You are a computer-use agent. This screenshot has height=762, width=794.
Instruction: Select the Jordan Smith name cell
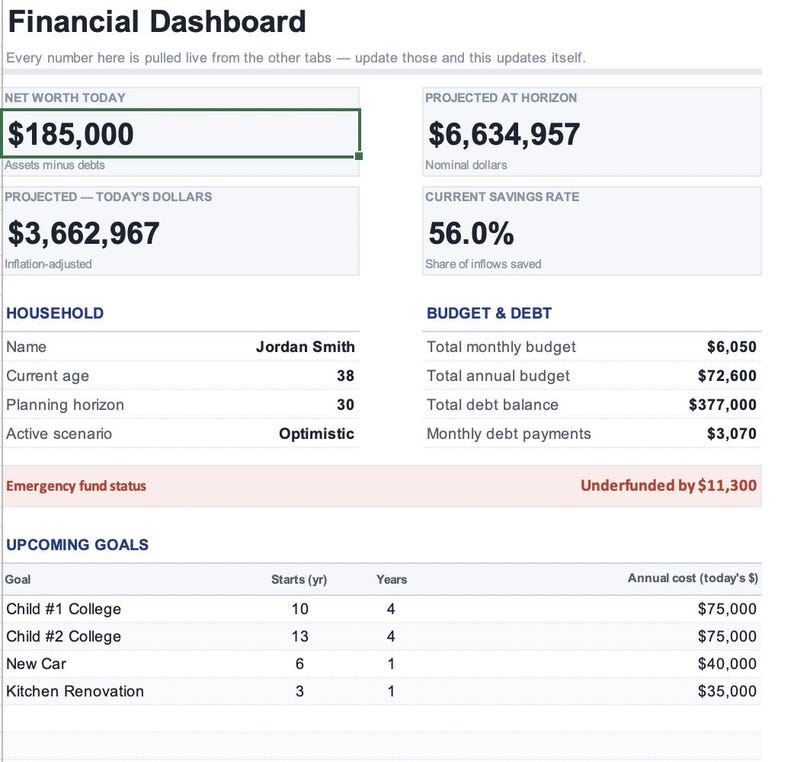pyautogui.click(x=305, y=347)
